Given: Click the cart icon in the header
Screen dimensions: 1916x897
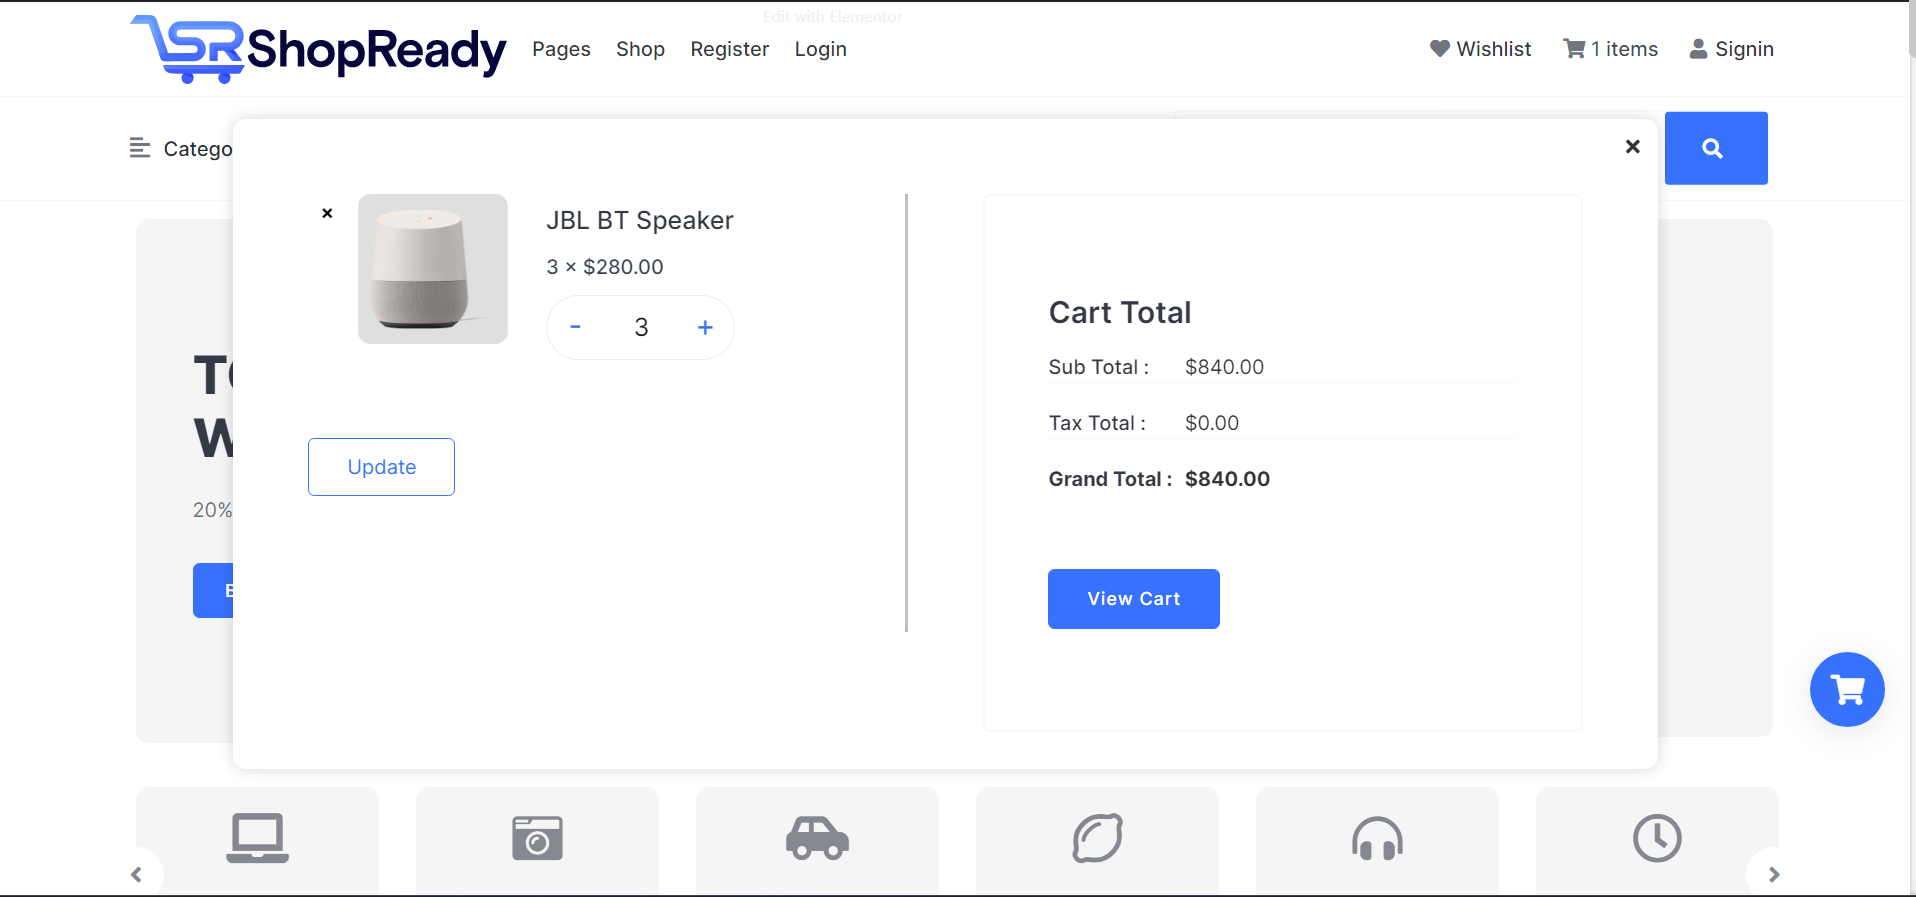Looking at the screenshot, I should 1574,49.
